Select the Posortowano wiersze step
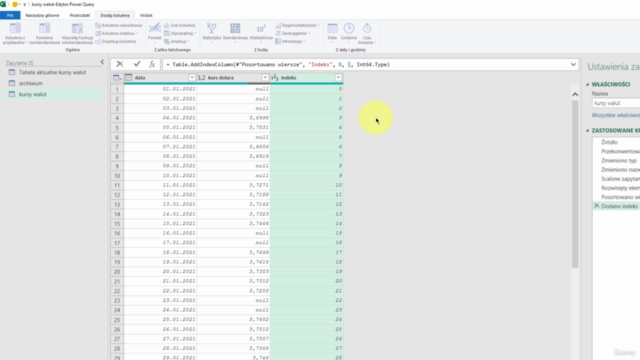 [x=620, y=197]
